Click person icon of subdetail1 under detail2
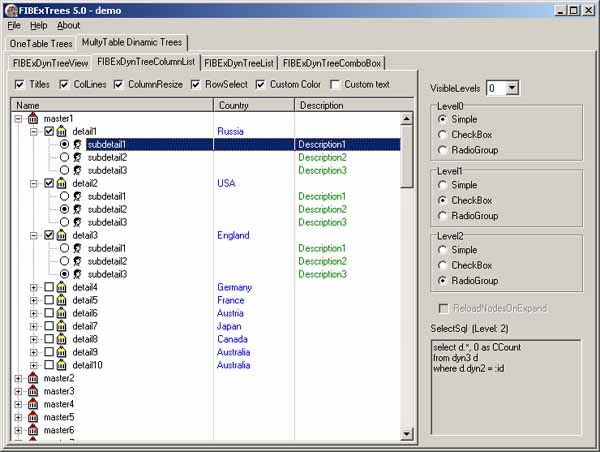Viewport: 600px width, 452px height. [x=78, y=197]
